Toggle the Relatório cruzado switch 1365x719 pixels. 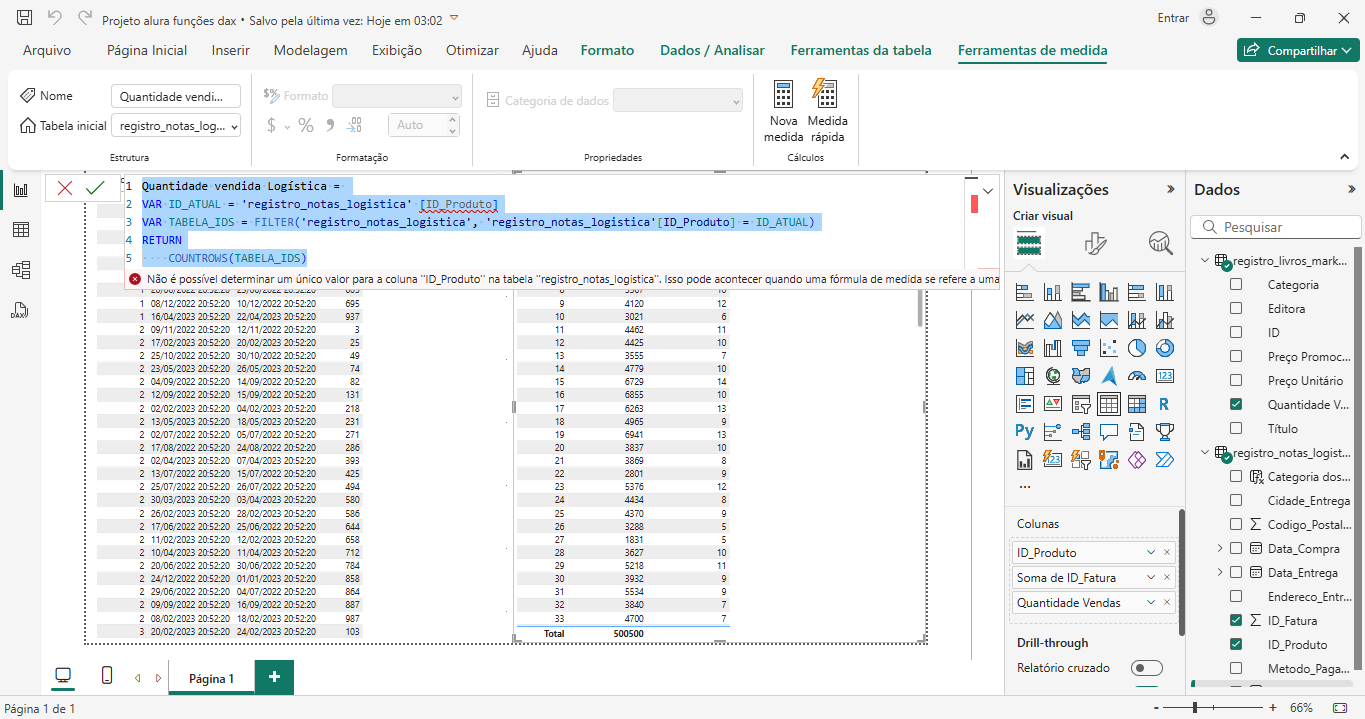[1146, 668]
